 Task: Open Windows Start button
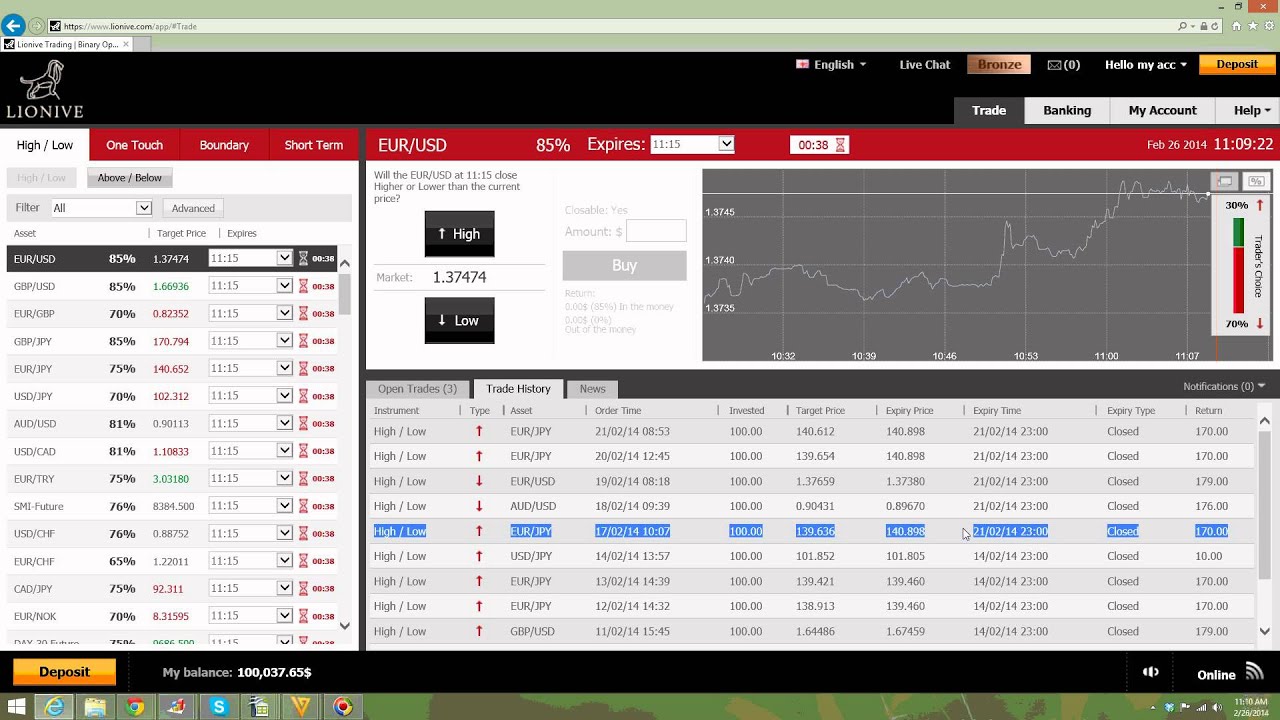(x=16, y=707)
